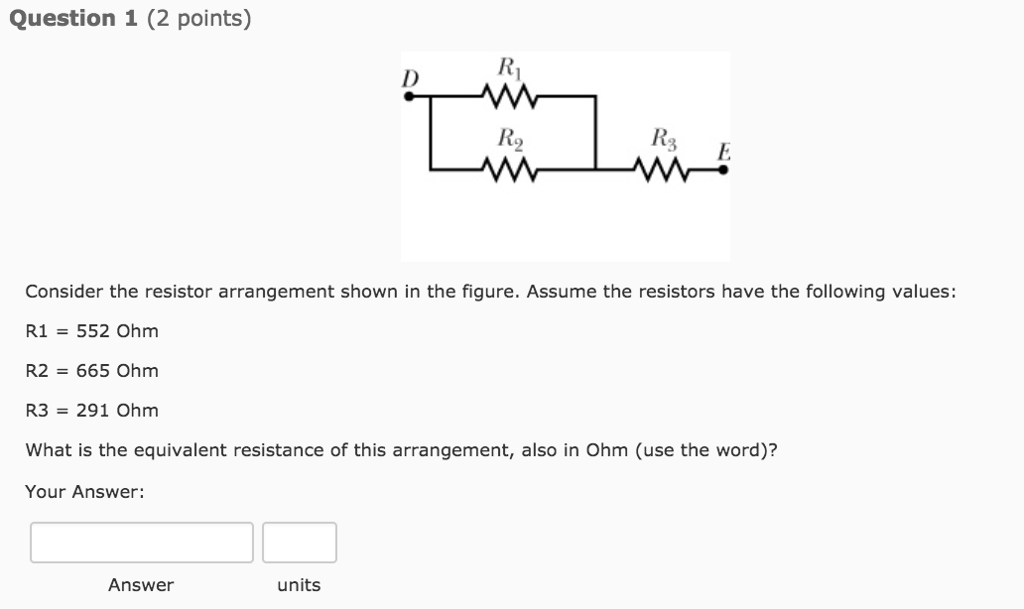Click the text R3 = 291 Ohm
1024x609 pixels.
pyautogui.click(x=91, y=410)
